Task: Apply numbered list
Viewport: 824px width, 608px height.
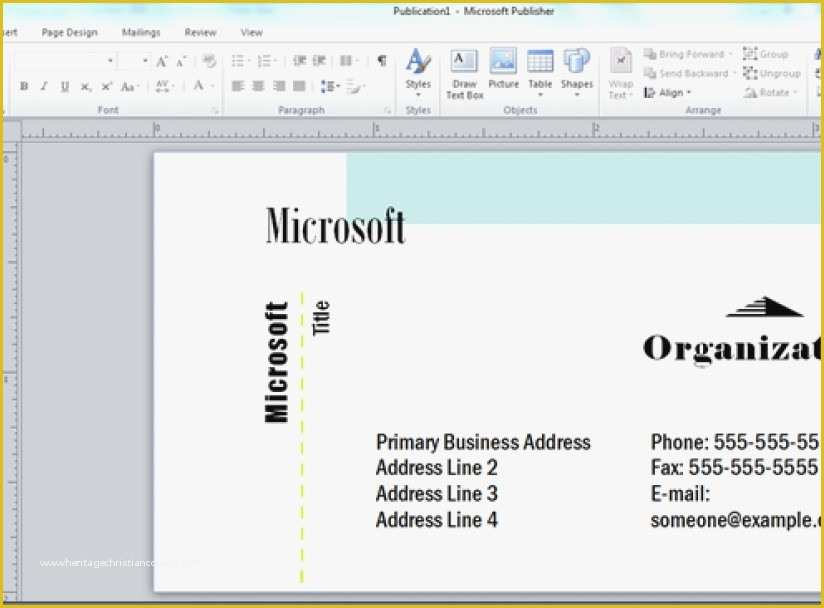Action: point(266,61)
